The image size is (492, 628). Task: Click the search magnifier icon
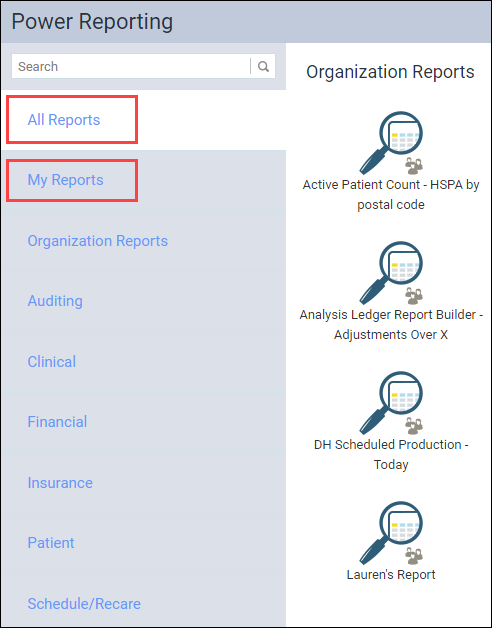click(263, 66)
